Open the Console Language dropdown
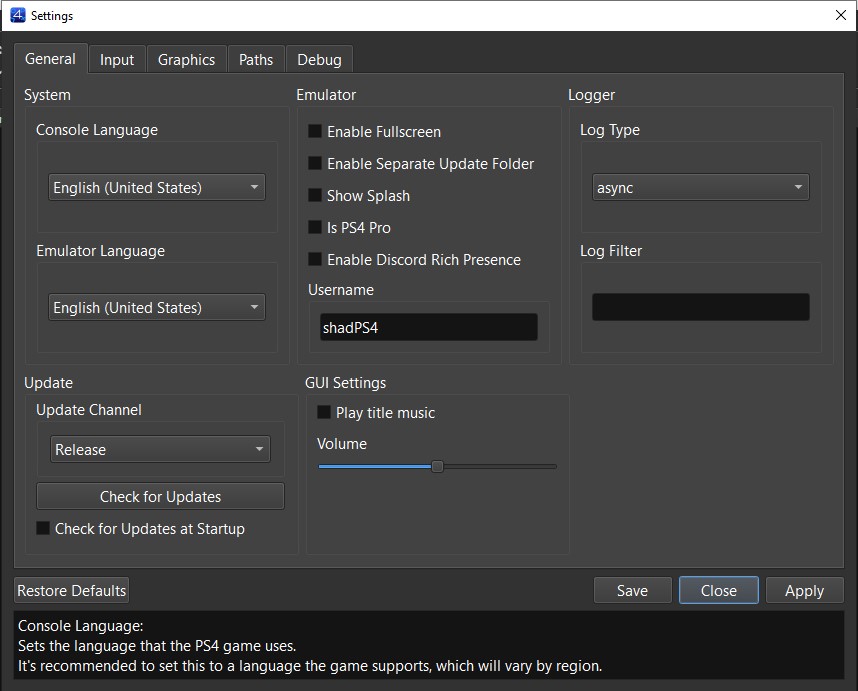Image resolution: width=858 pixels, height=691 pixels. 157,187
